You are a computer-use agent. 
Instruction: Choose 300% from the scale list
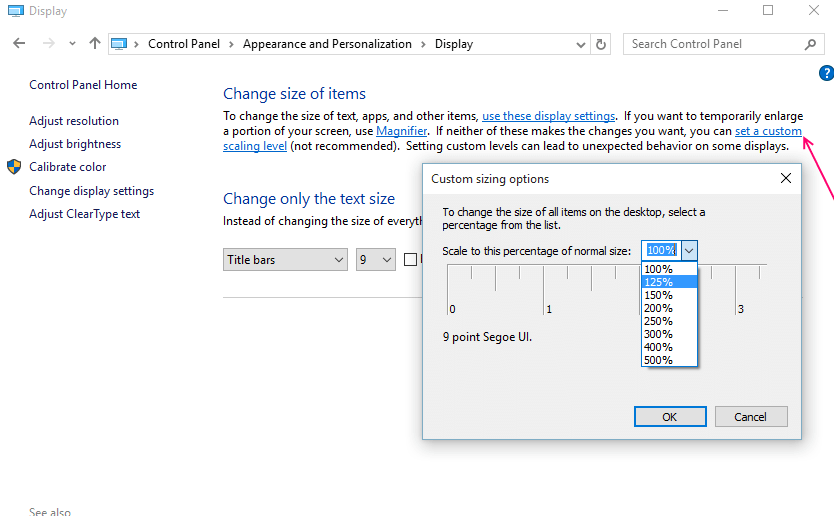point(669,334)
